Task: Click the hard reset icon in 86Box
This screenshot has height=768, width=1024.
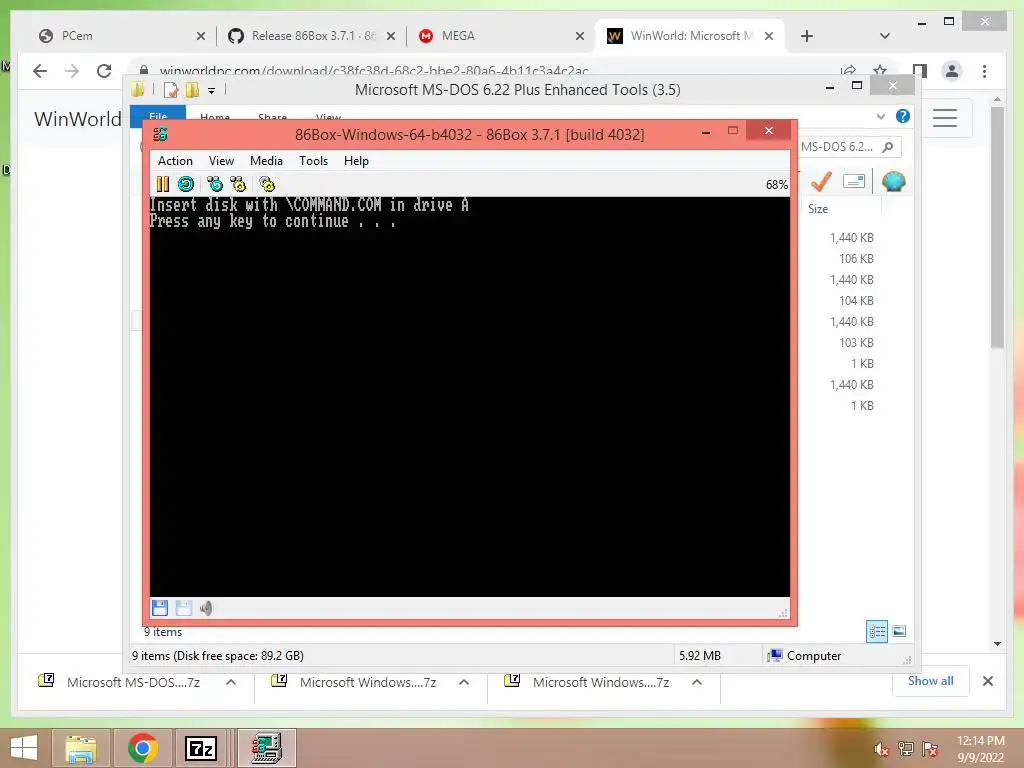Action: [186, 184]
